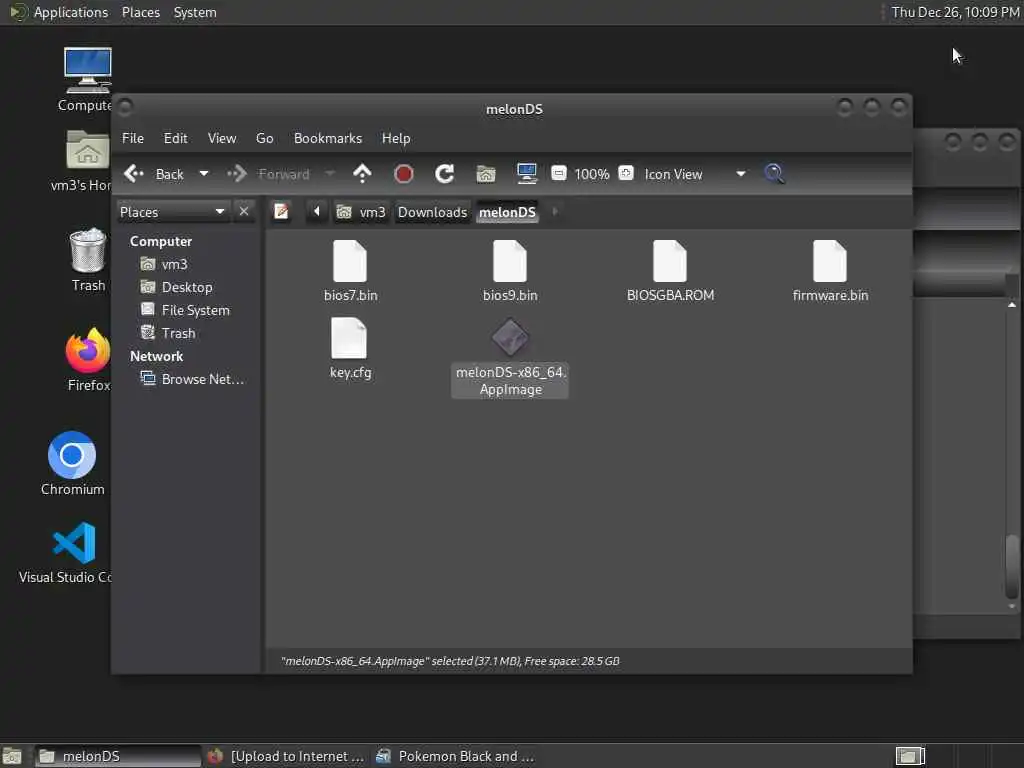Open the Places menu in top panel
The image size is (1024, 768).
tap(140, 12)
